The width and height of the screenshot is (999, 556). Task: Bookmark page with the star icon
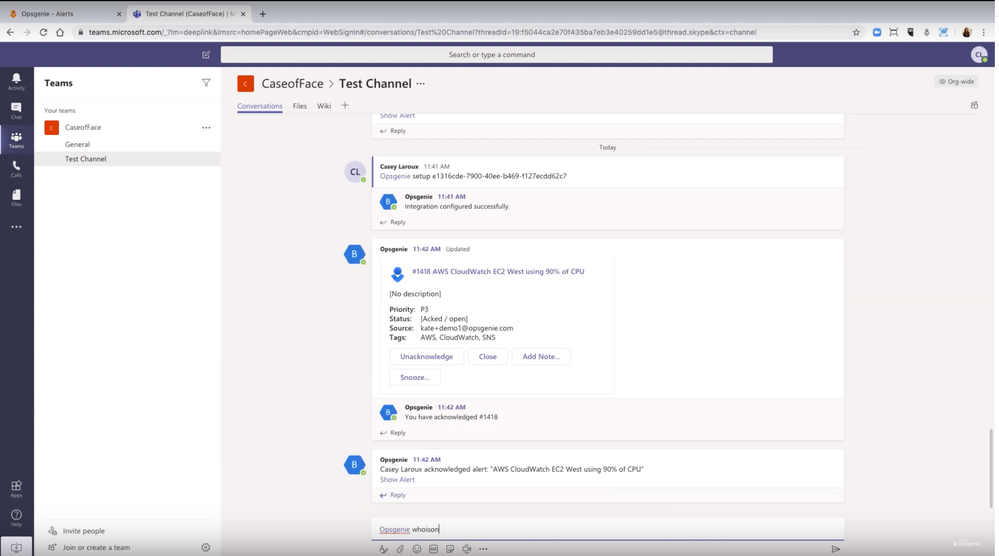coord(856,32)
